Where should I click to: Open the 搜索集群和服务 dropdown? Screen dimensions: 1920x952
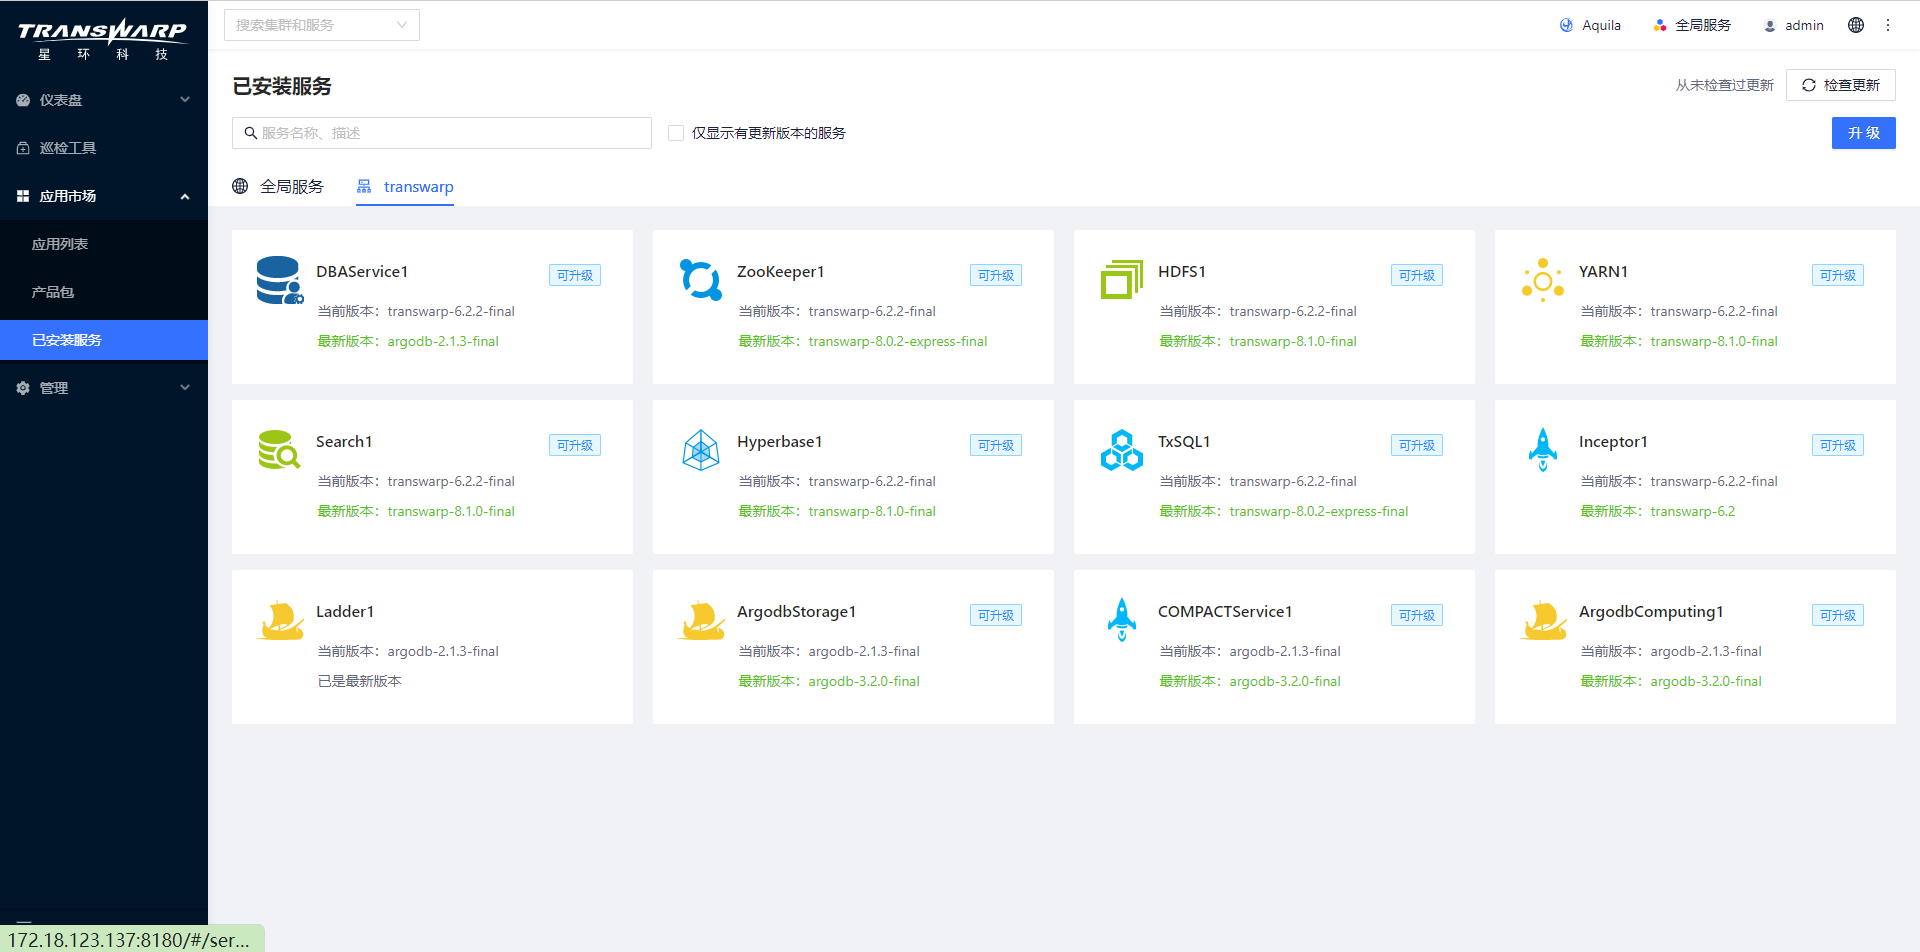point(322,25)
